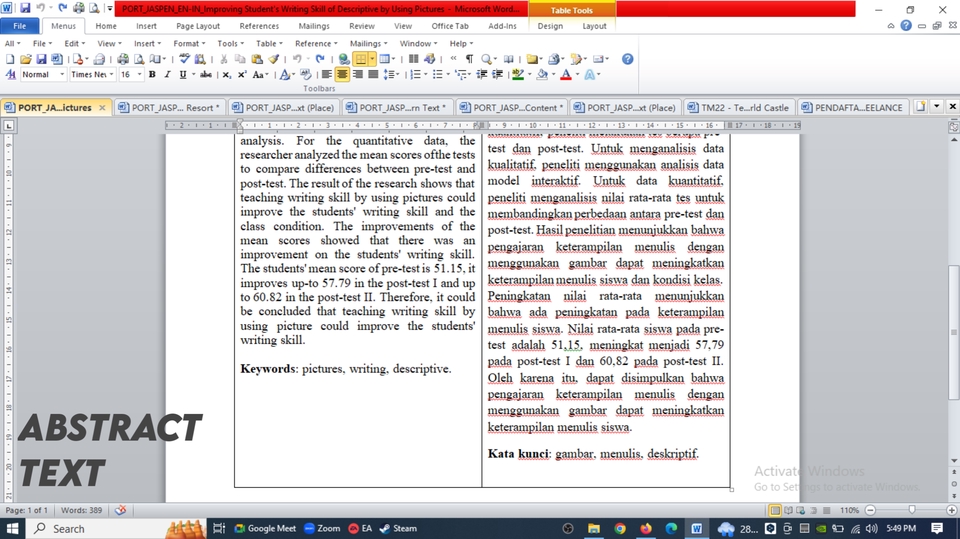Open Steam from the taskbar
960x539 pixels.
pos(398,529)
